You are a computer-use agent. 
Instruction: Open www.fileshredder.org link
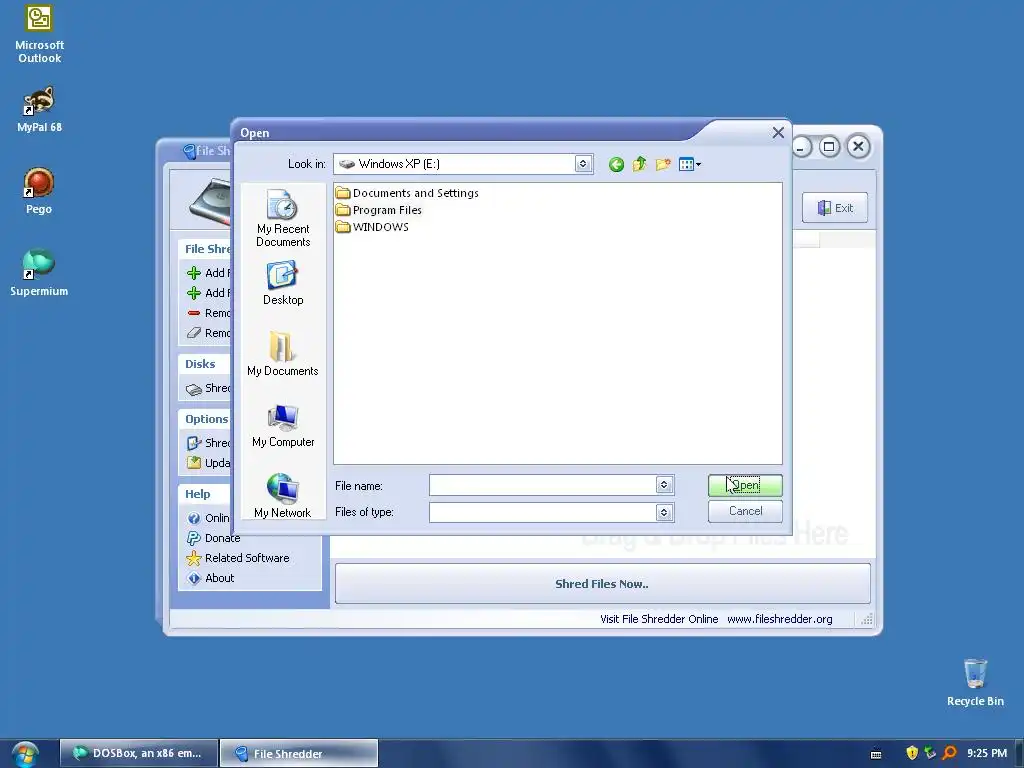point(780,619)
